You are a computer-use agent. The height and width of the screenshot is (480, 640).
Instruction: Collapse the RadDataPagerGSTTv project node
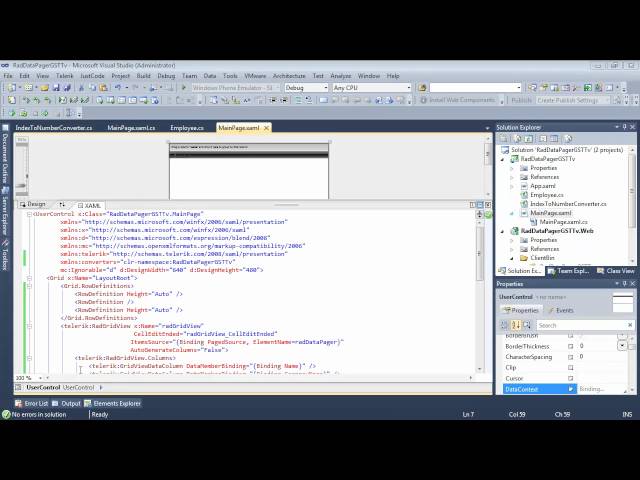tap(503, 159)
